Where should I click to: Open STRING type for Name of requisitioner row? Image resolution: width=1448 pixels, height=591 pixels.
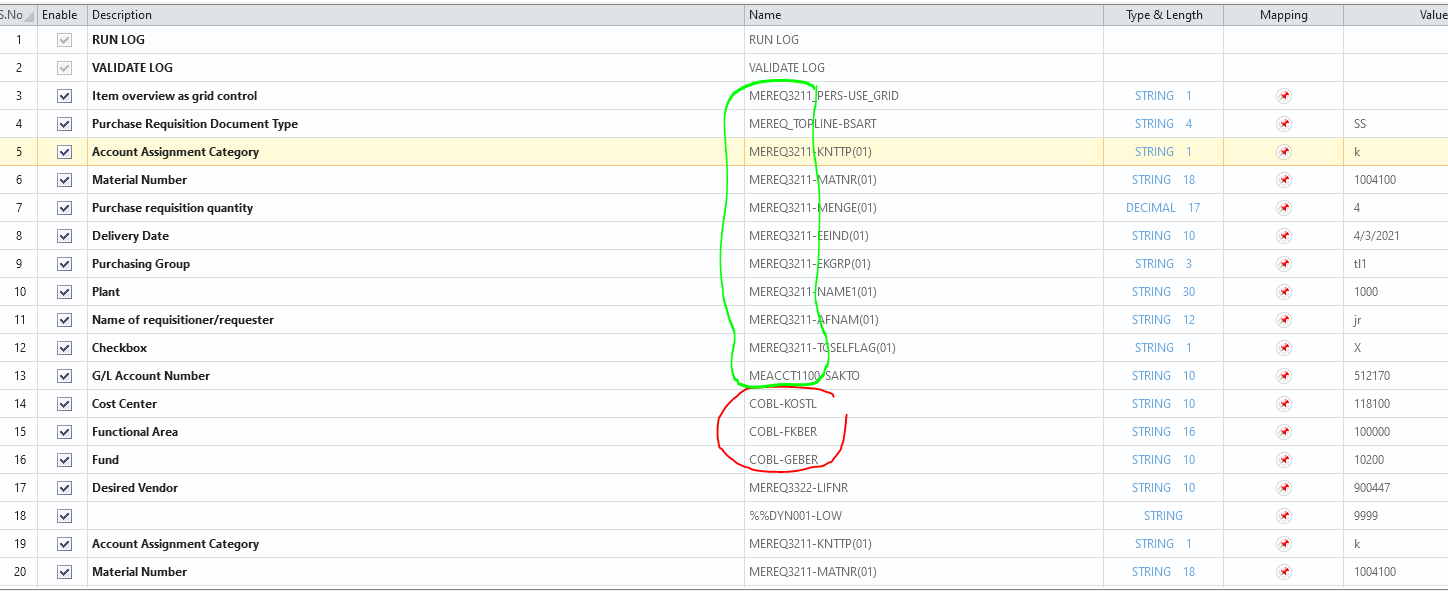[1152, 320]
